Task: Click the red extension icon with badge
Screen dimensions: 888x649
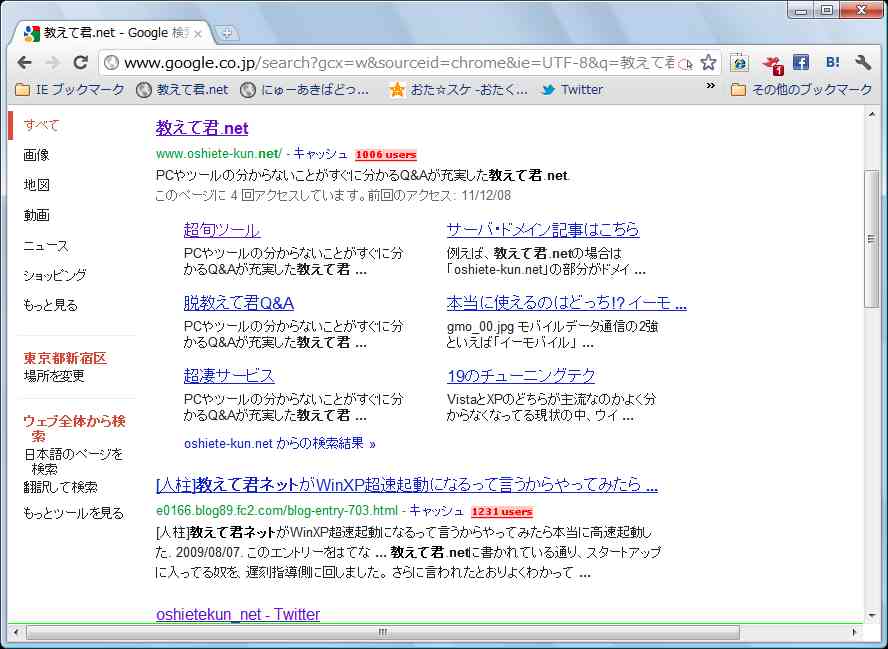Action: tap(771, 63)
